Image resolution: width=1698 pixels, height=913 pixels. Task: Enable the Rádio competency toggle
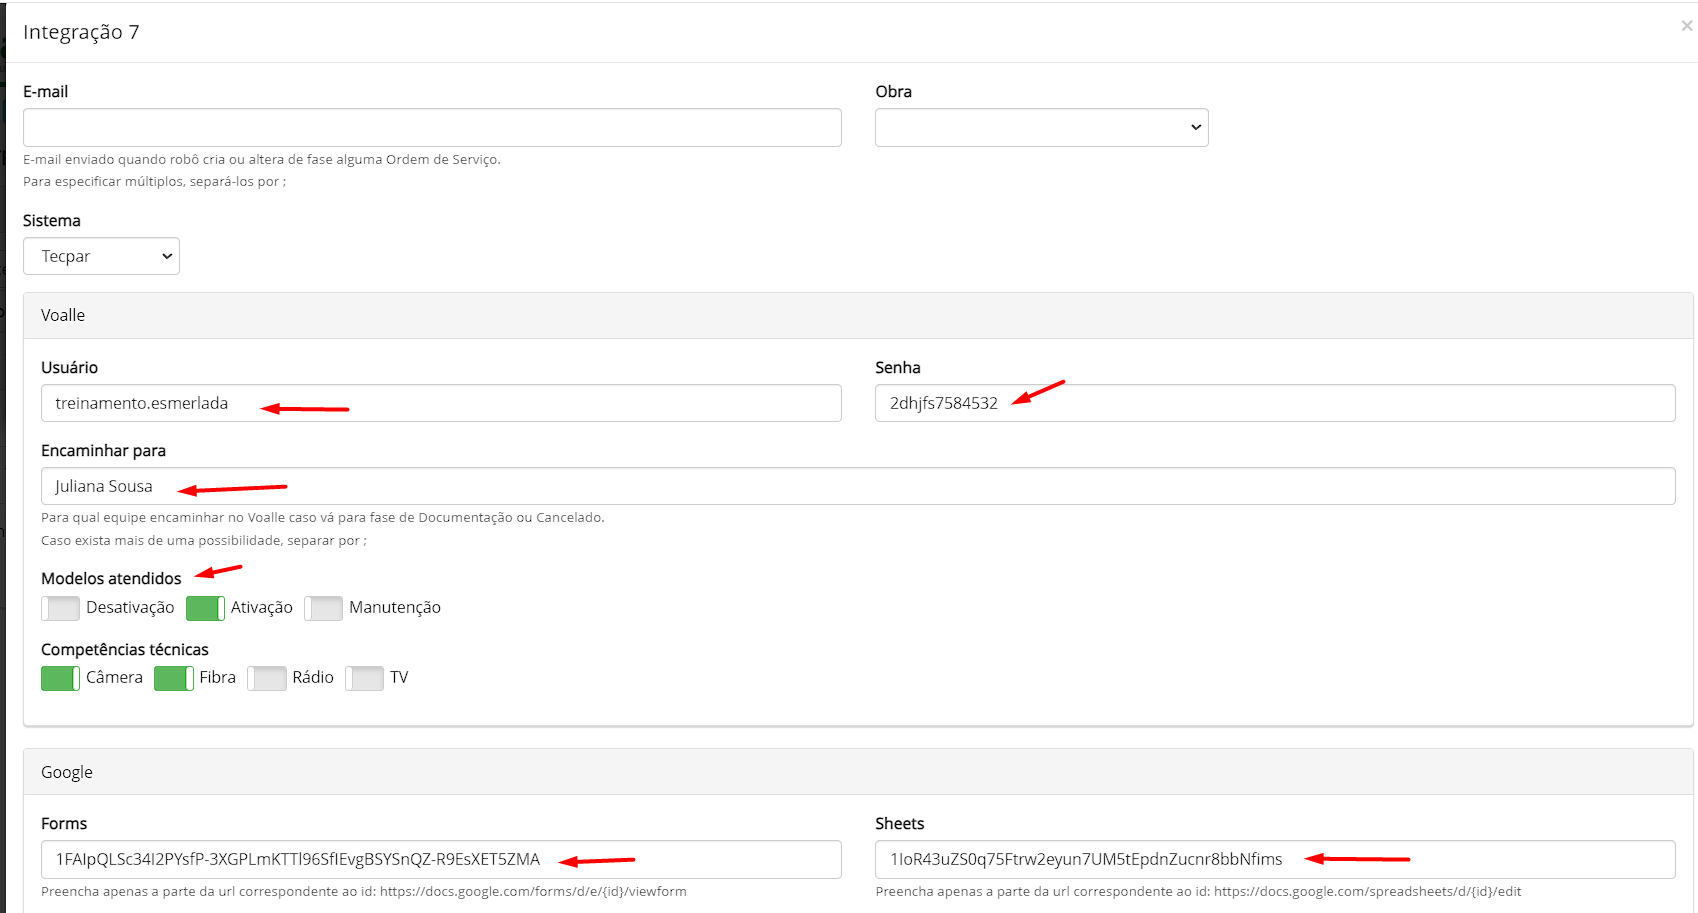(x=266, y=678)
